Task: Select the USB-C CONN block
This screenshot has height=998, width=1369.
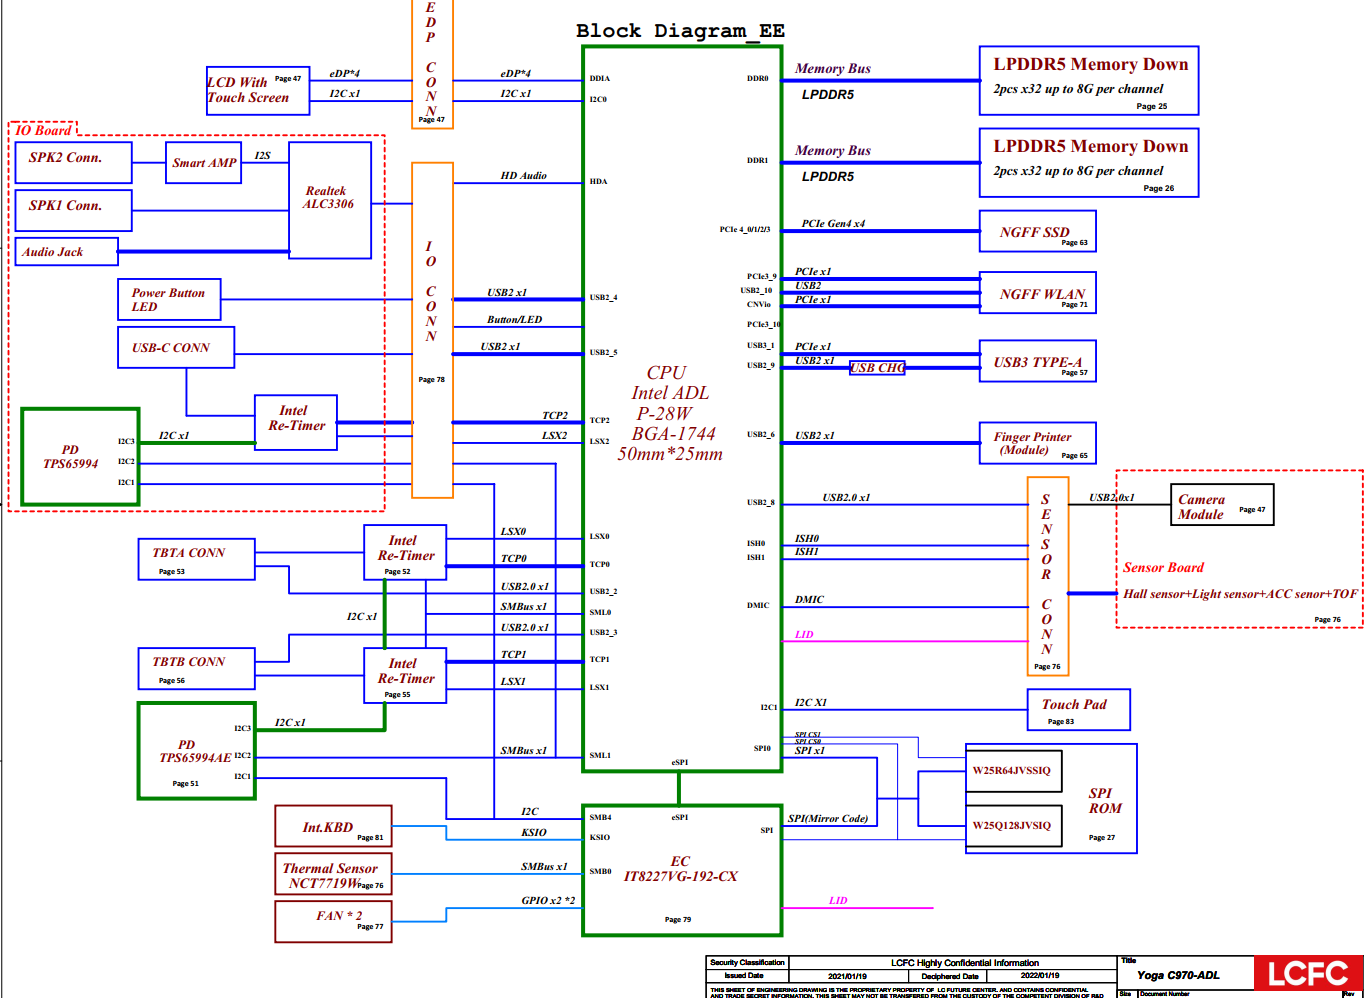Action: [x=176, y=347]
